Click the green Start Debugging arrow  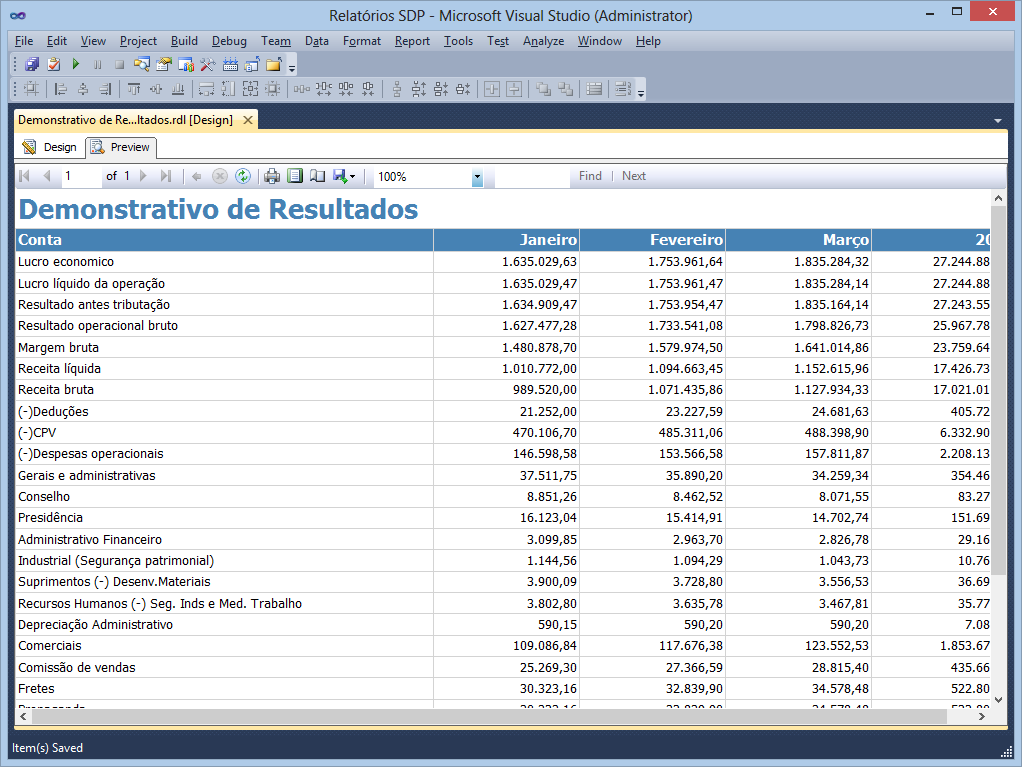pos(76,65)
